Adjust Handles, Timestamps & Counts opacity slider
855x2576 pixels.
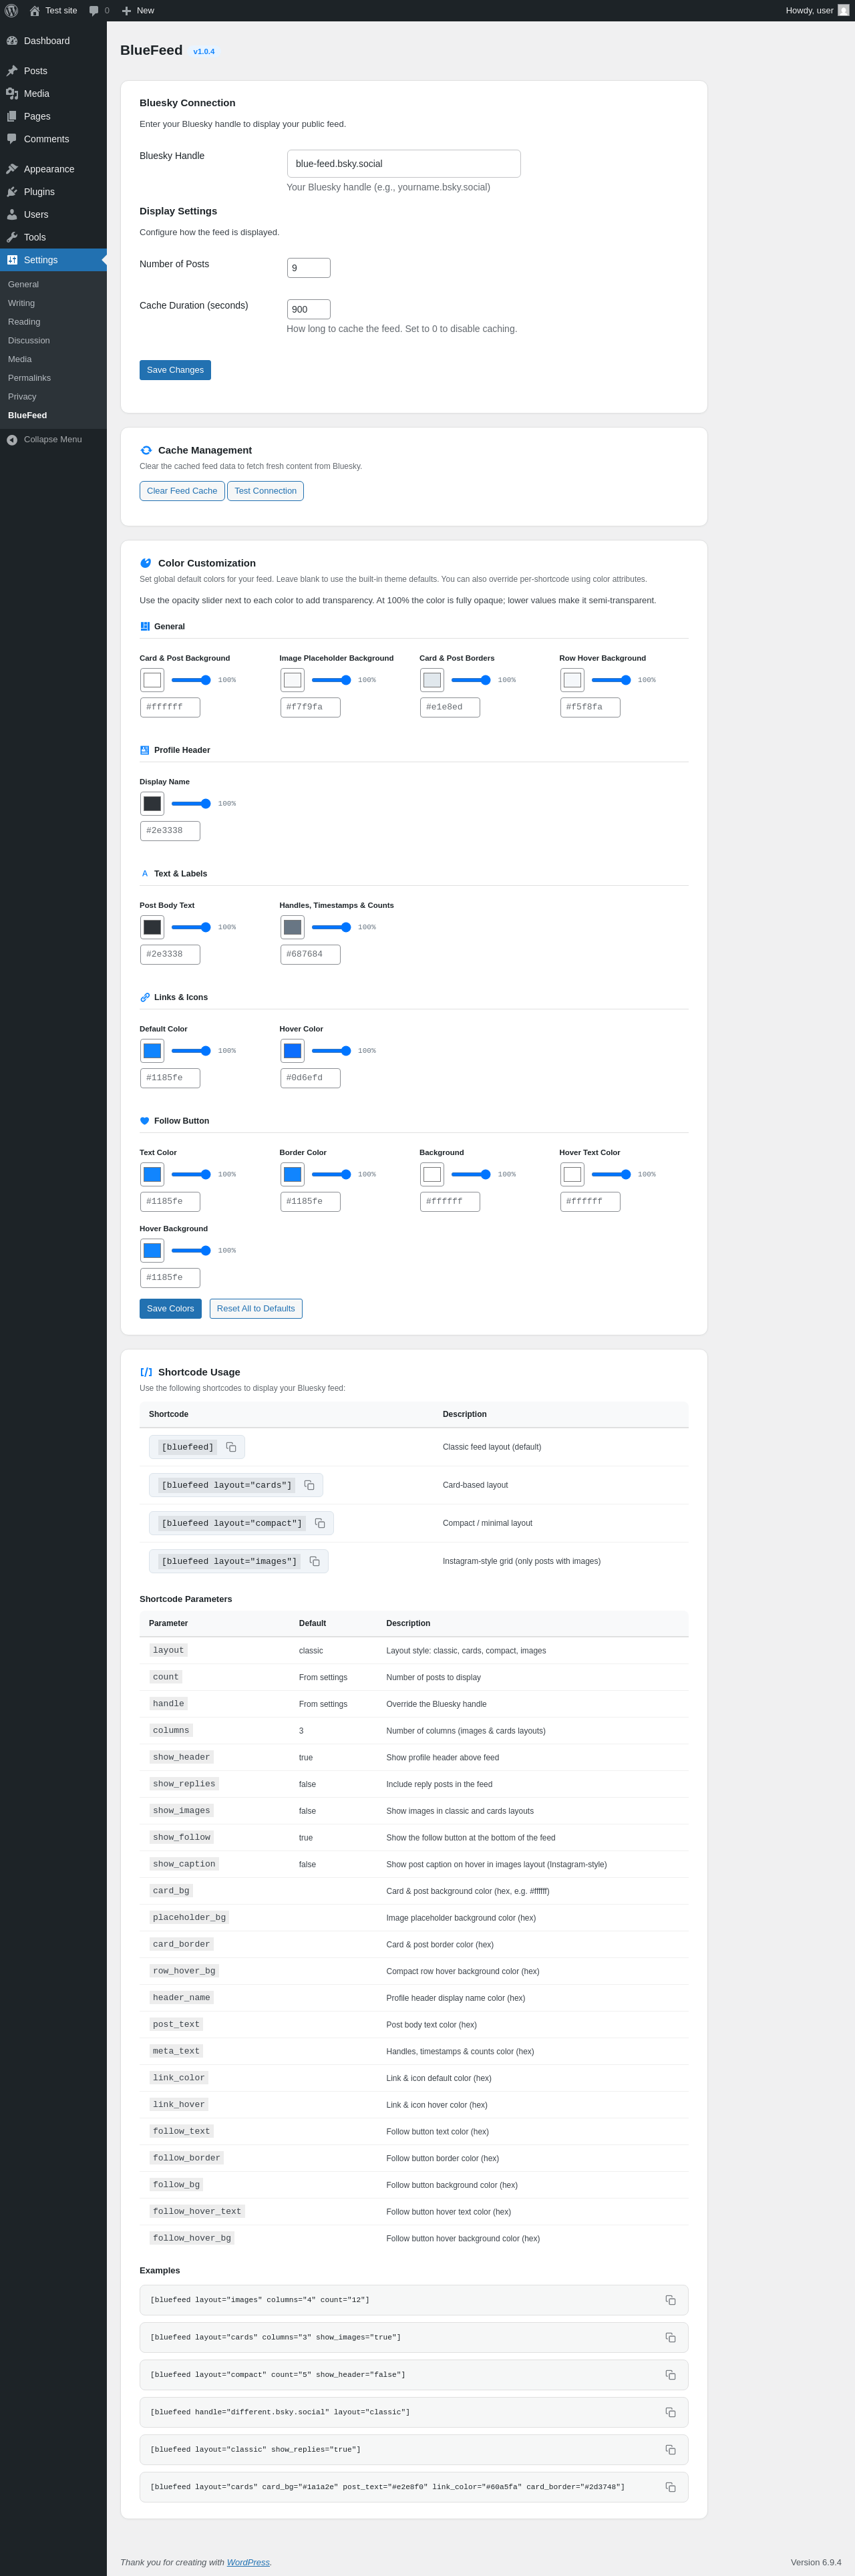point(331,927)
